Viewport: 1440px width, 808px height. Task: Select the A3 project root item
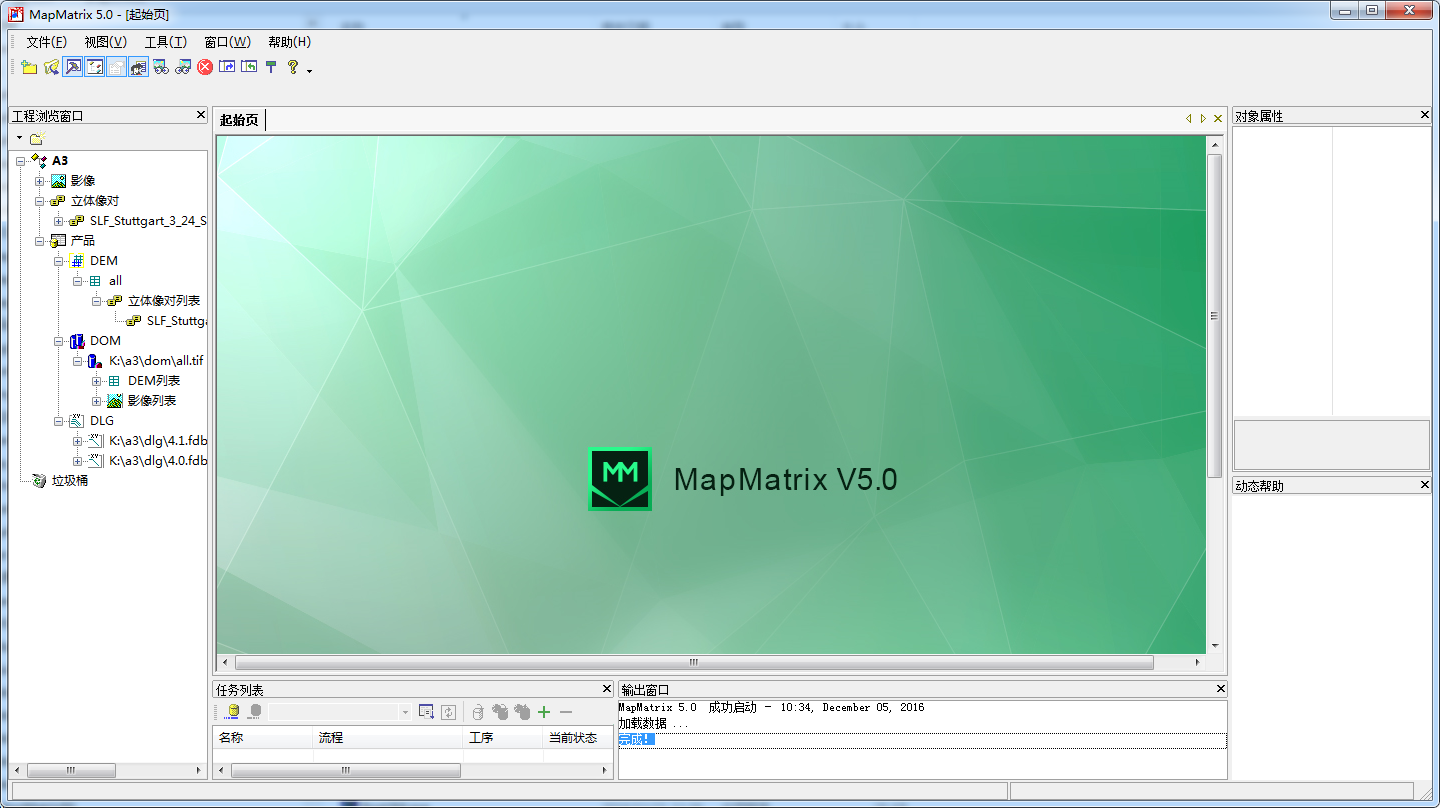pyautogui.click(x=61, y=161)
